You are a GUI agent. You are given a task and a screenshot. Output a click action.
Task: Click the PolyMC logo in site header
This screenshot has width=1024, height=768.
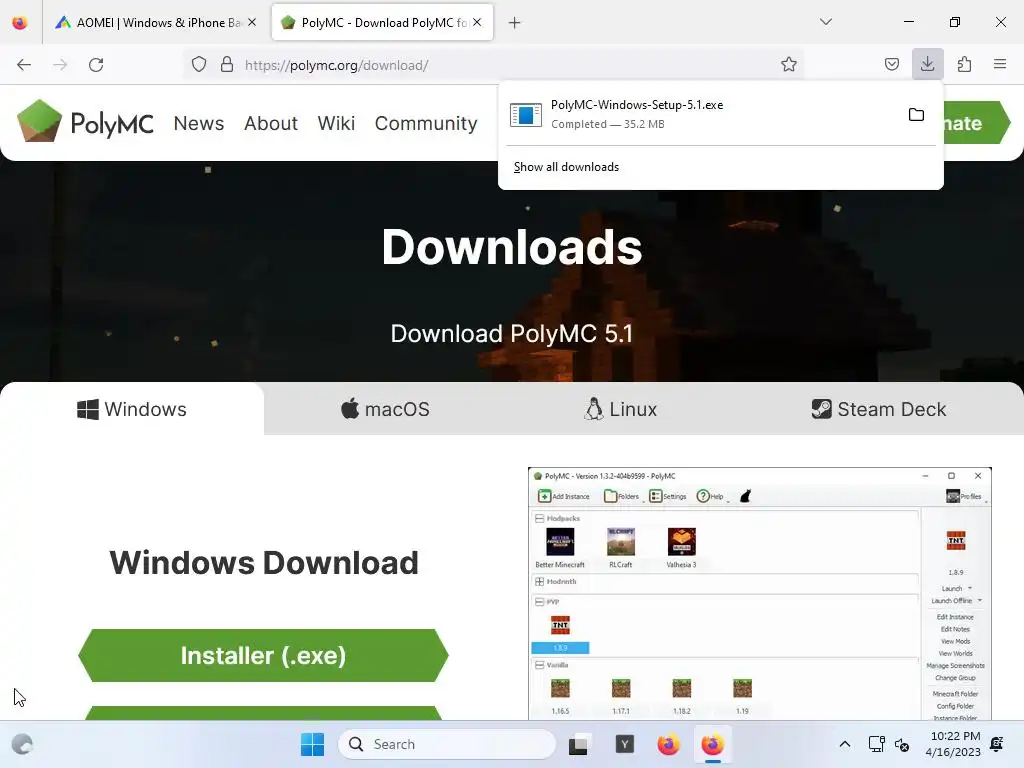tap(85, 122)
